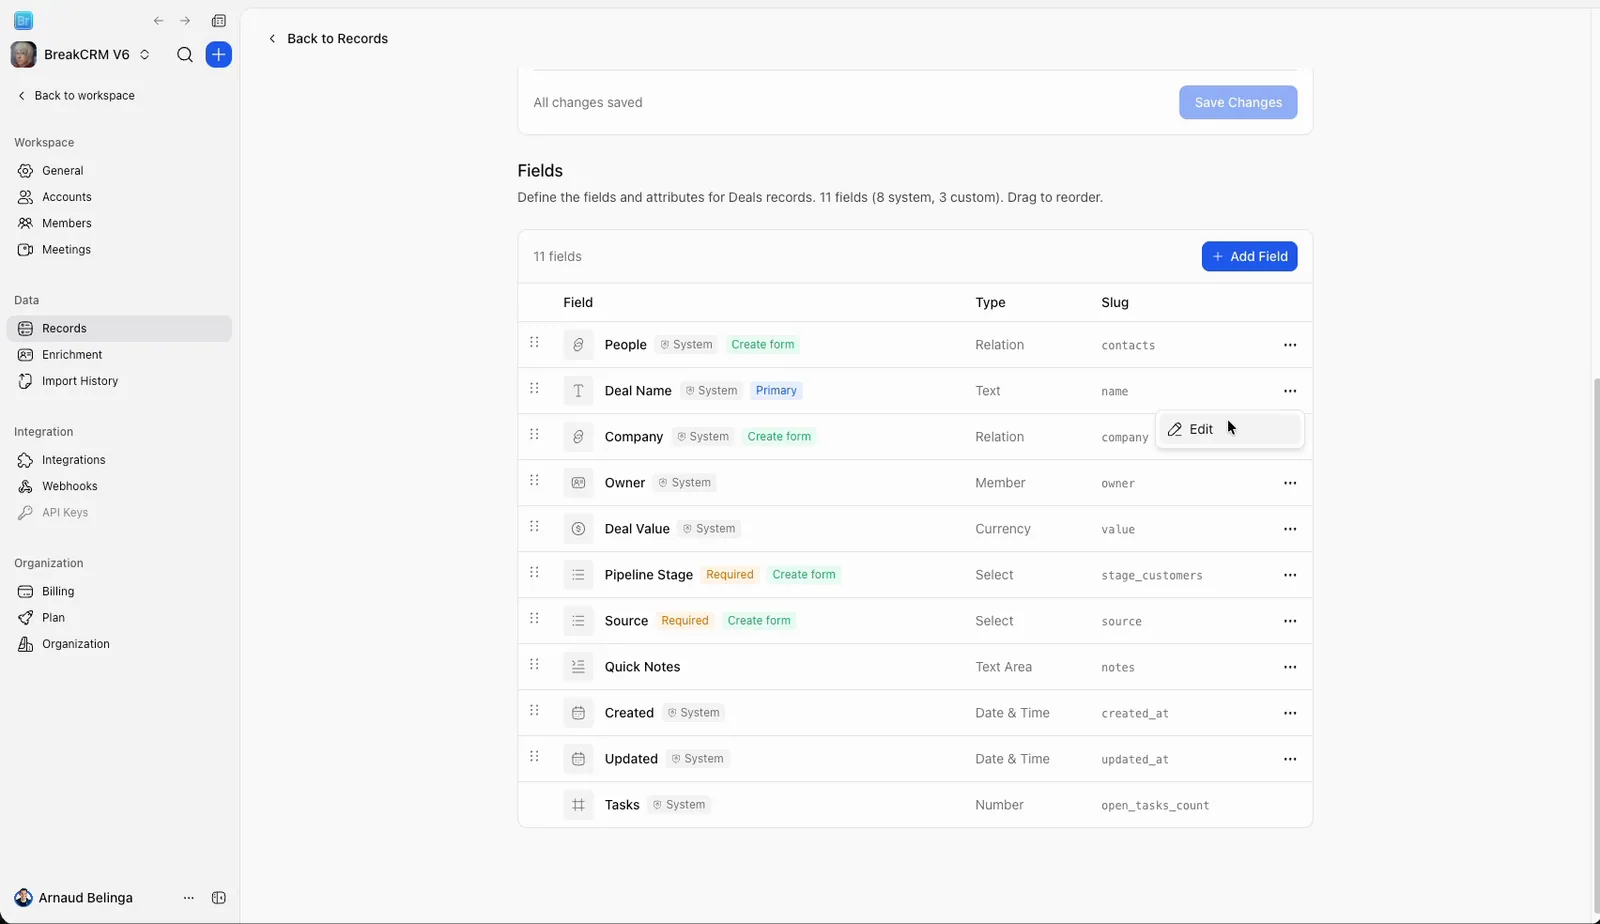
Task: Open more options for Deal Name field
Action: (x=1290, y=391)
